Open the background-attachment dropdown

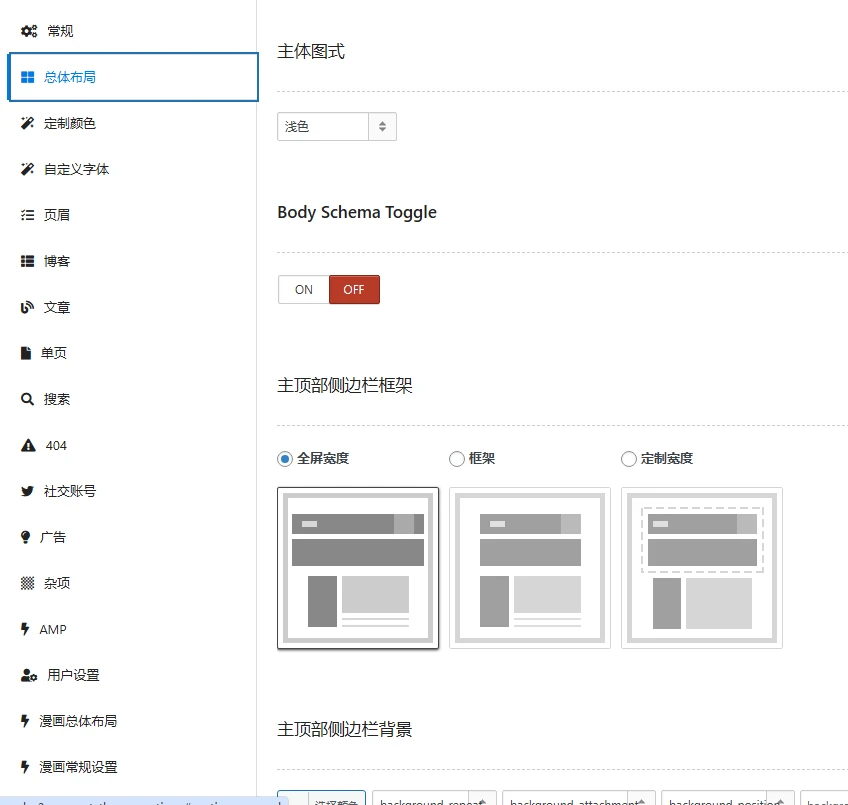pos(578,800)
